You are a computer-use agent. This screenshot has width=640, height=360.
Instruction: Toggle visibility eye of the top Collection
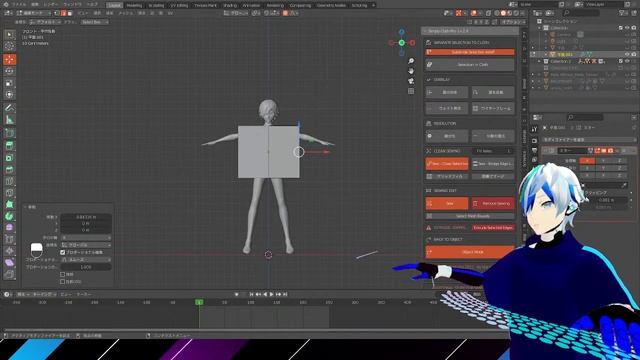[627, 28]
